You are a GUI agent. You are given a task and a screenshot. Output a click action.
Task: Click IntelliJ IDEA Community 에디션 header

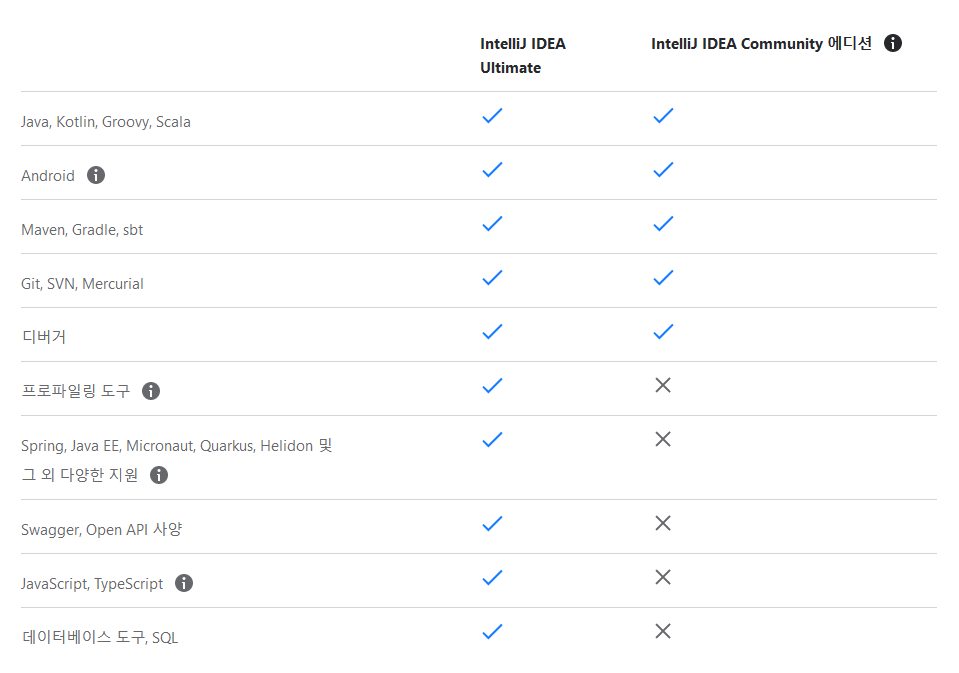pos(761,44)
